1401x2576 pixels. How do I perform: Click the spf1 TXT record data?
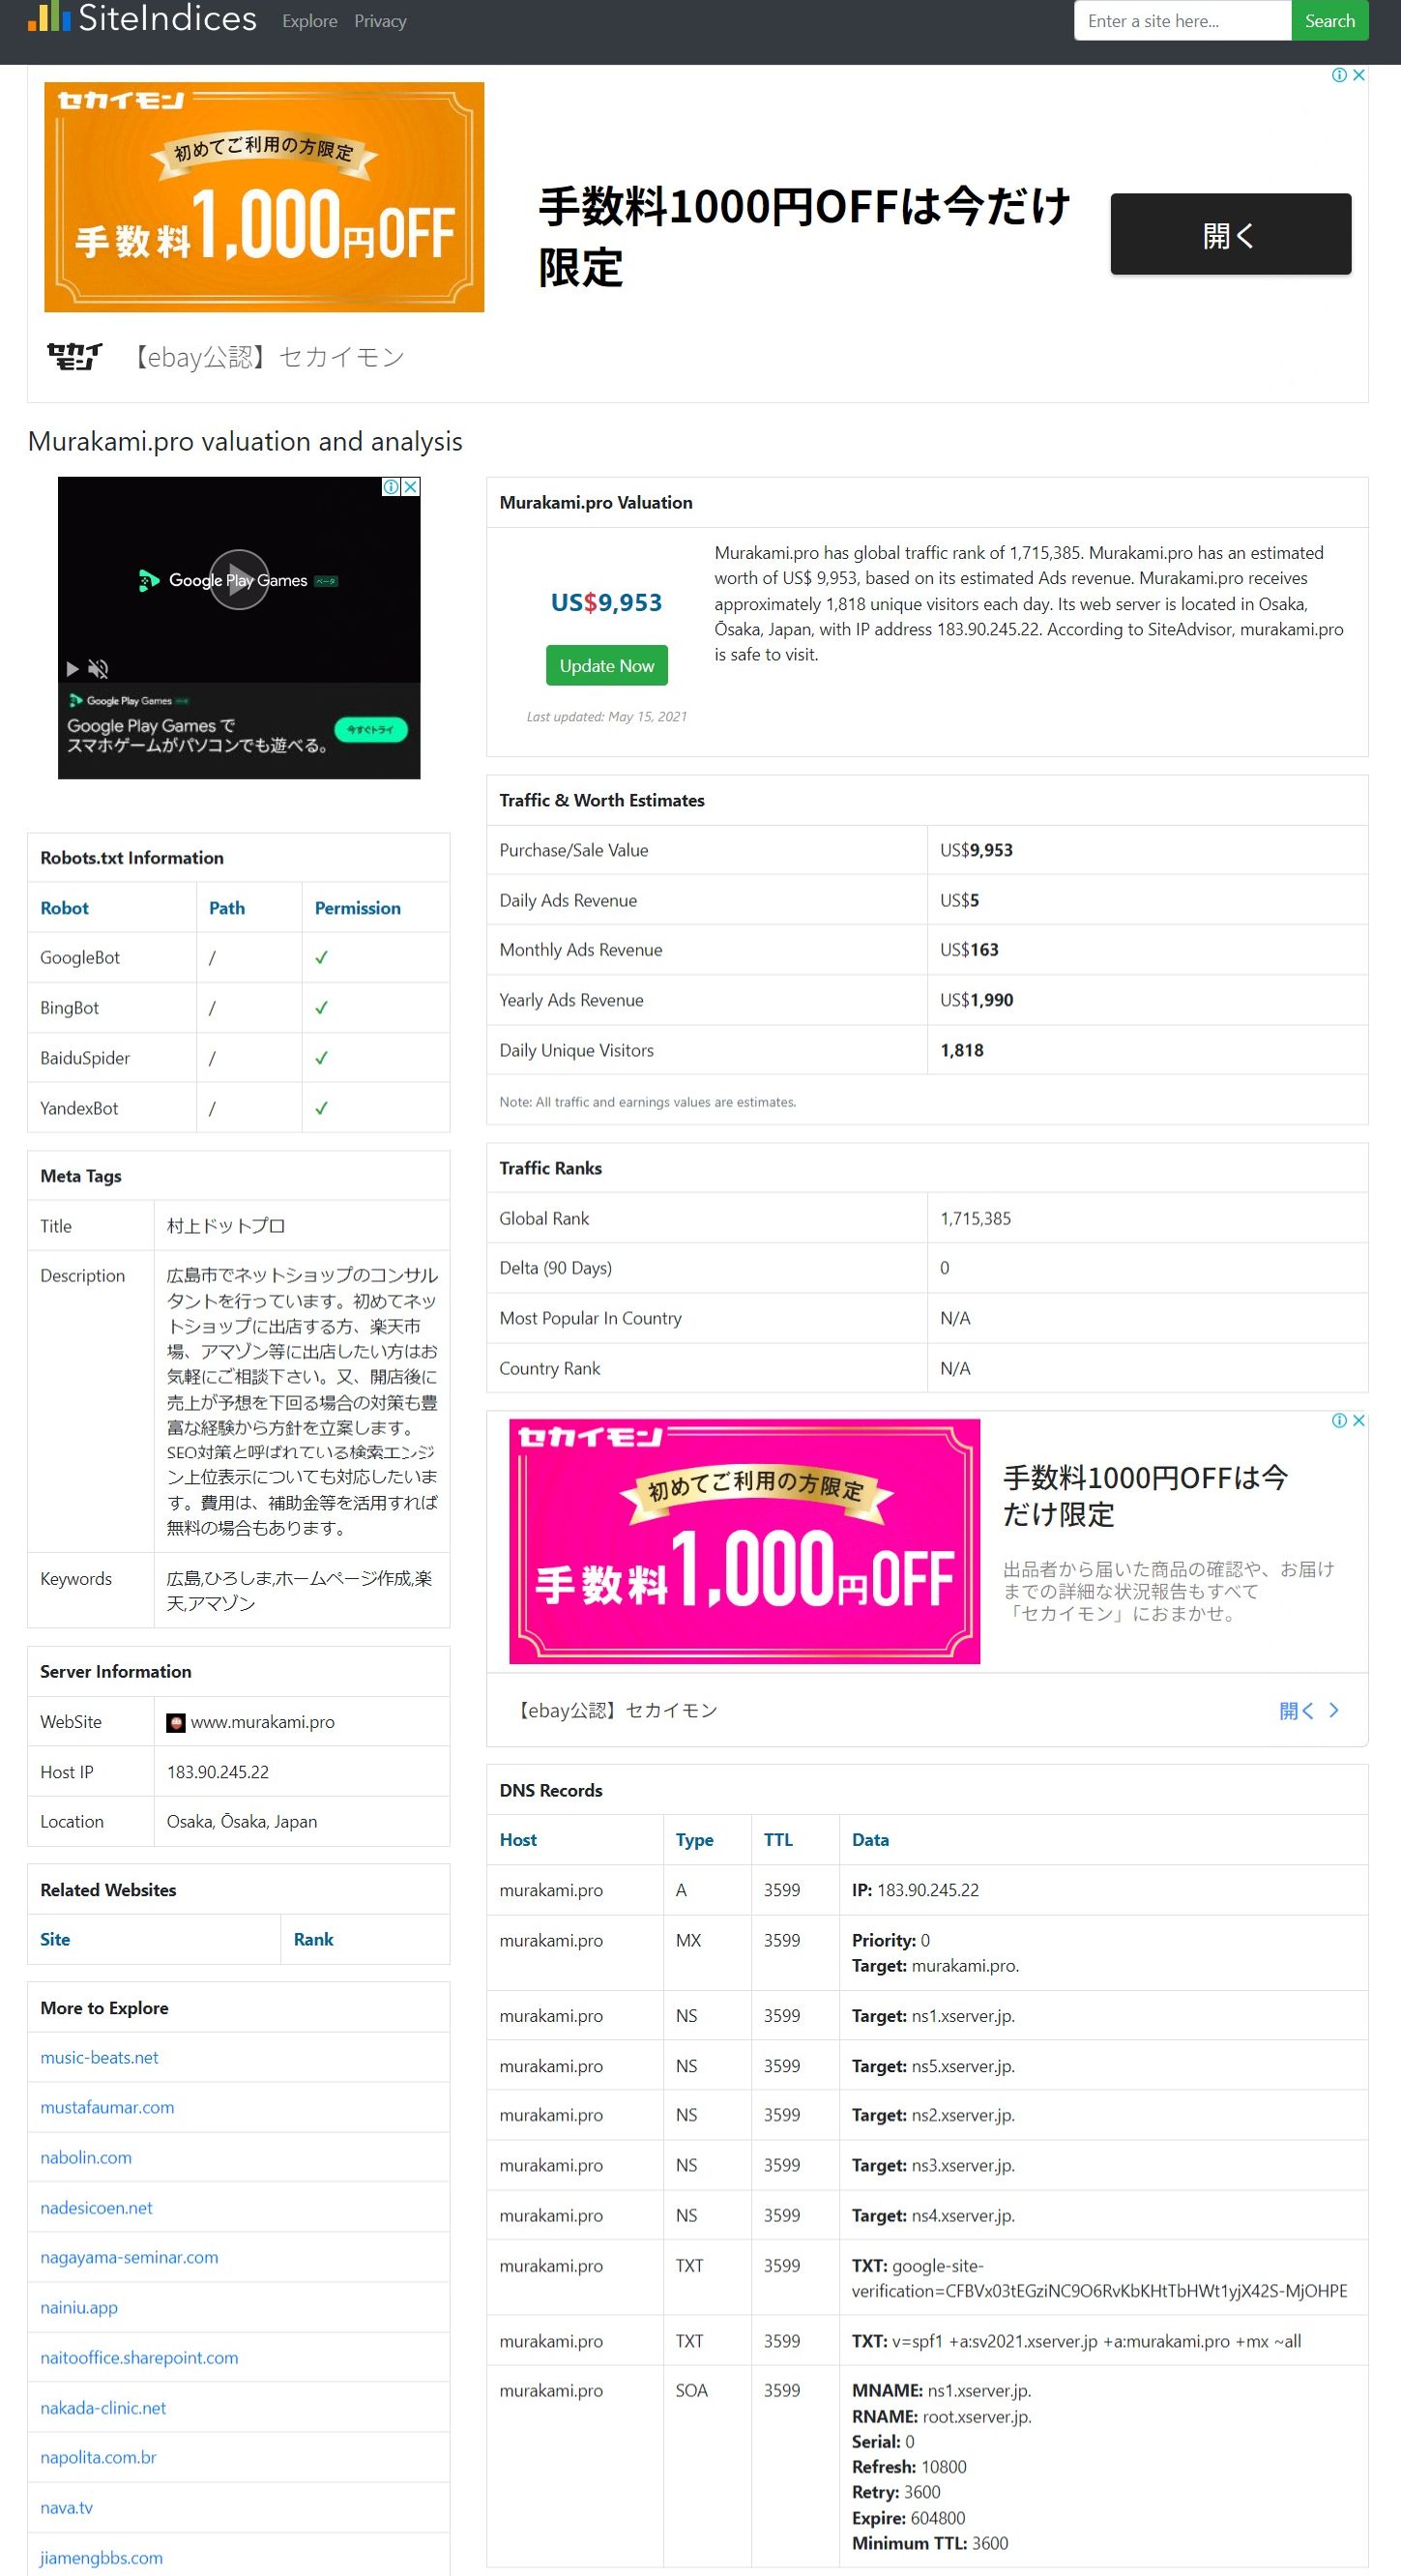1076,2341
